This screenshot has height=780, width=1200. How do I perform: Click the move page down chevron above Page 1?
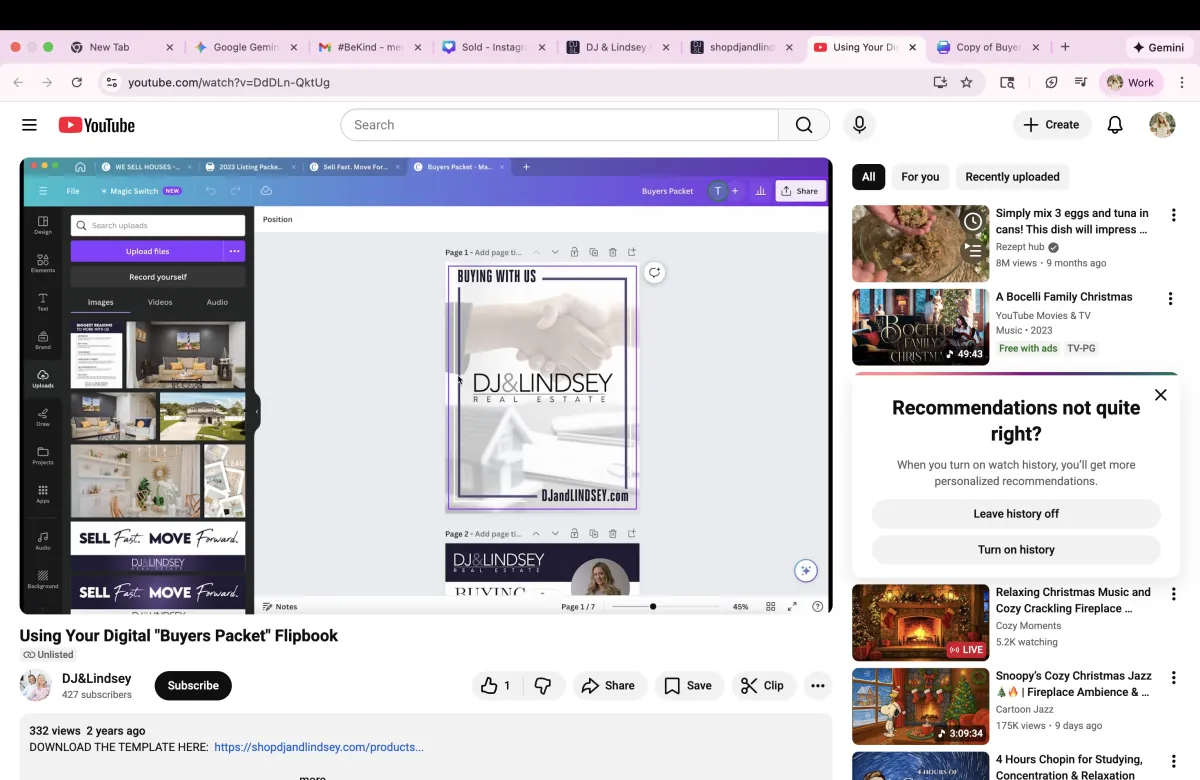click(x=555, y=252)
